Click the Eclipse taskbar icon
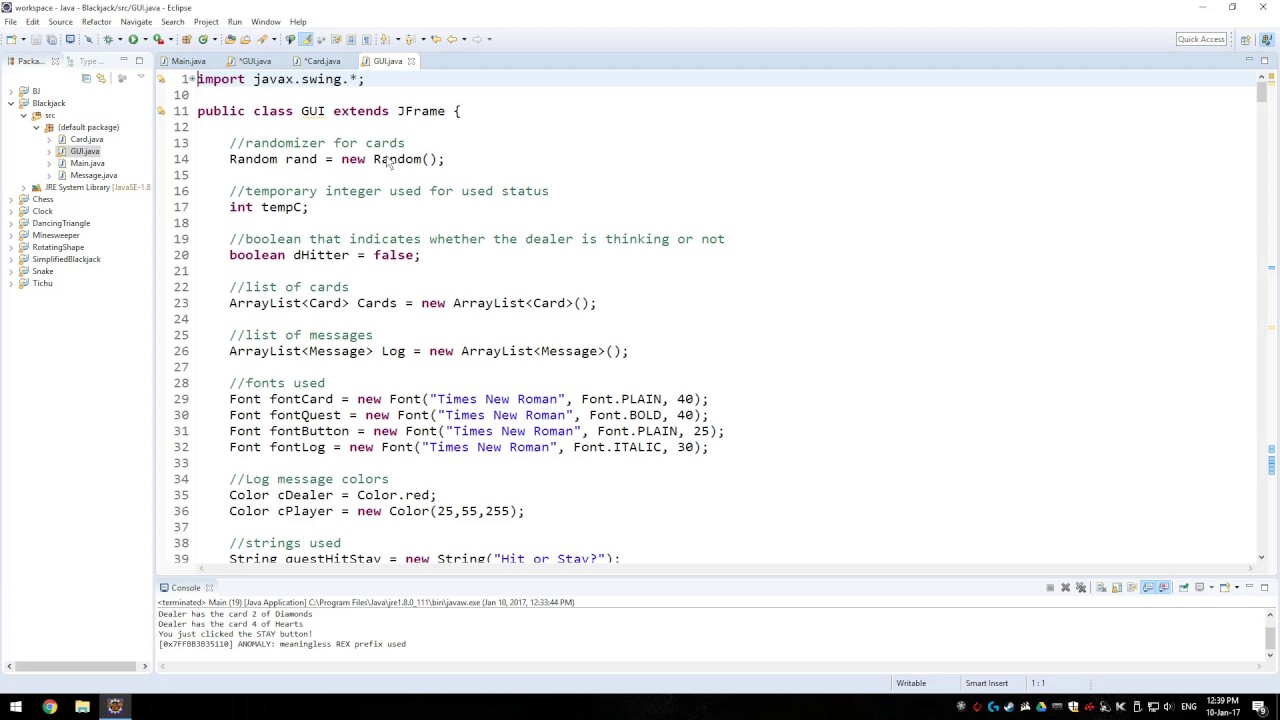The width and height of the screenshot is (1280, 720). click(x=115, y=706)
